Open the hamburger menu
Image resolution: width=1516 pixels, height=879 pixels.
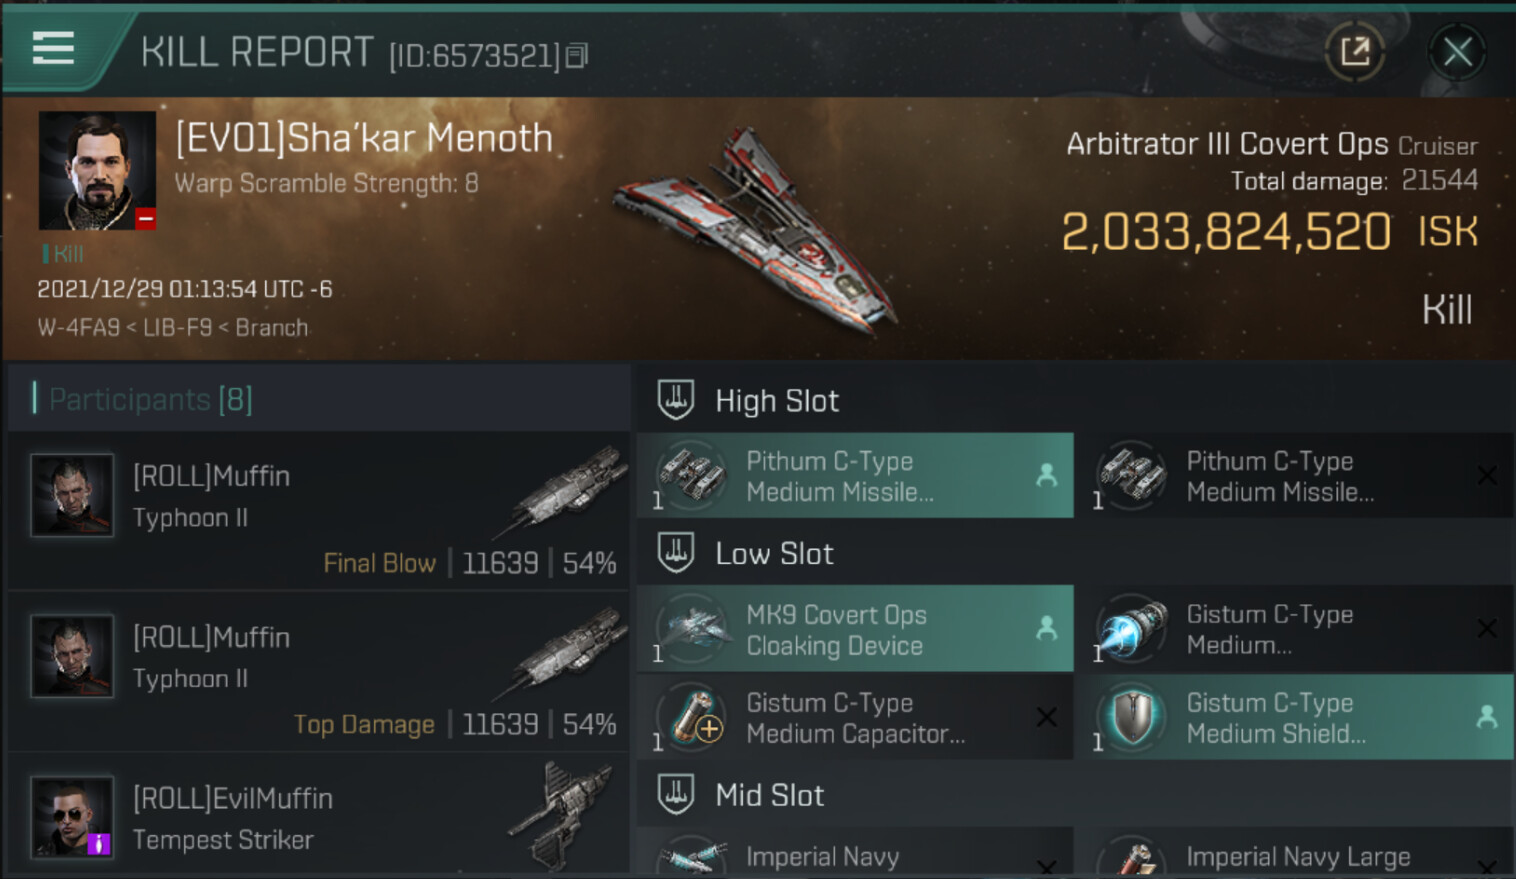(x=53, y=48)
